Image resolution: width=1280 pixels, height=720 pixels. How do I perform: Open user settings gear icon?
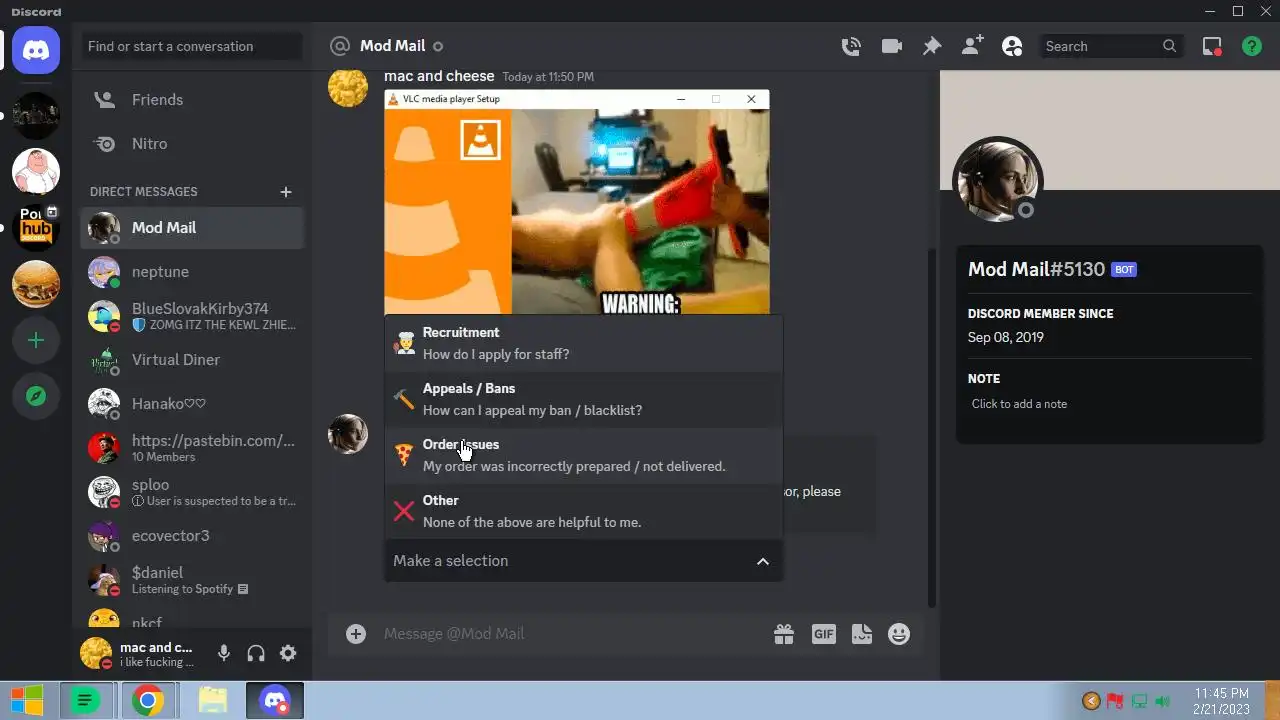(x=288, y=653)
